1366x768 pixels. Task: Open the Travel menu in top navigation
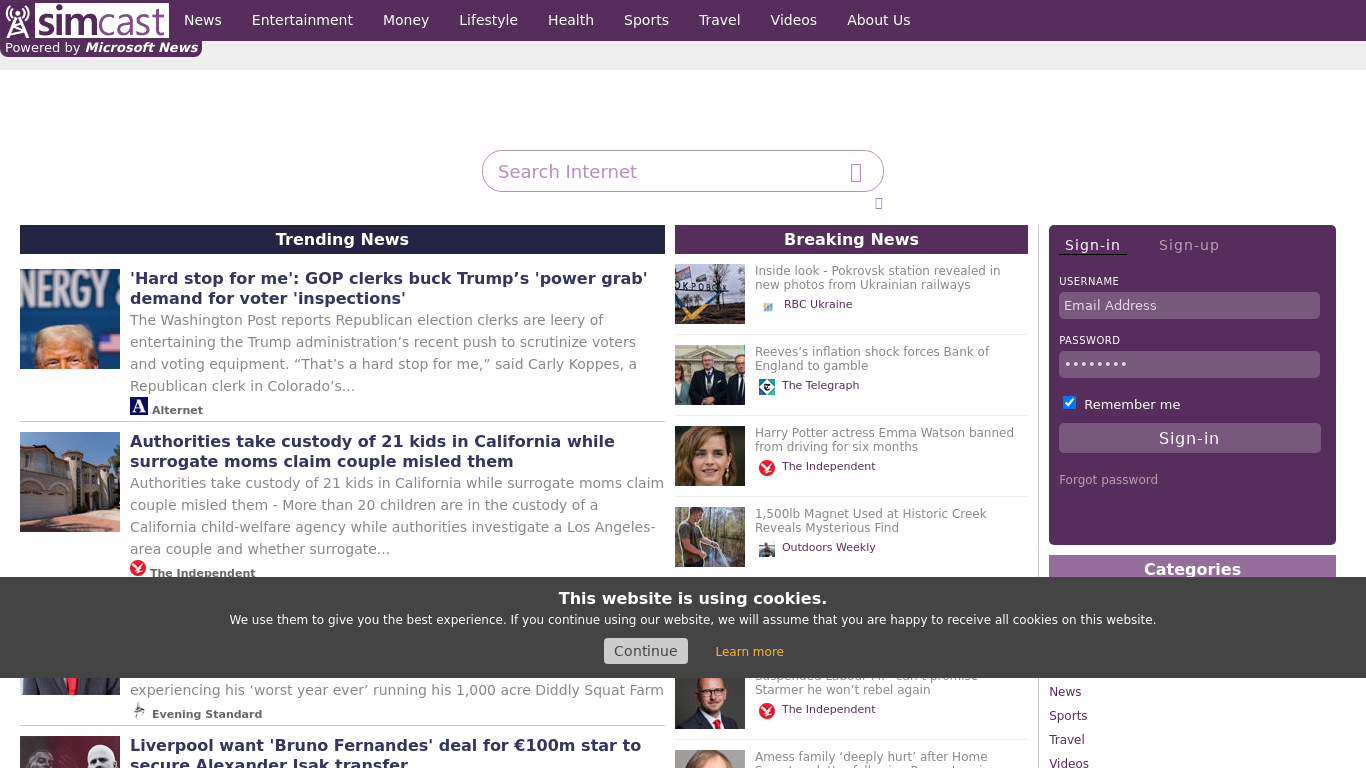[720, 20]
